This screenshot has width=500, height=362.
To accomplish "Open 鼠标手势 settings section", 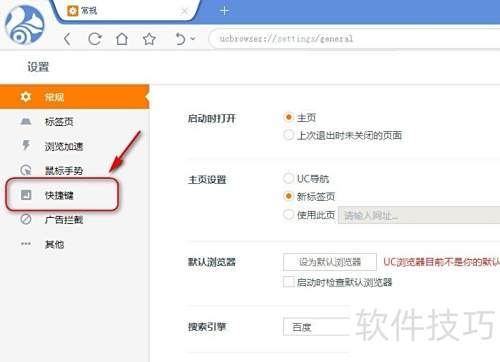I will point(74,170).
